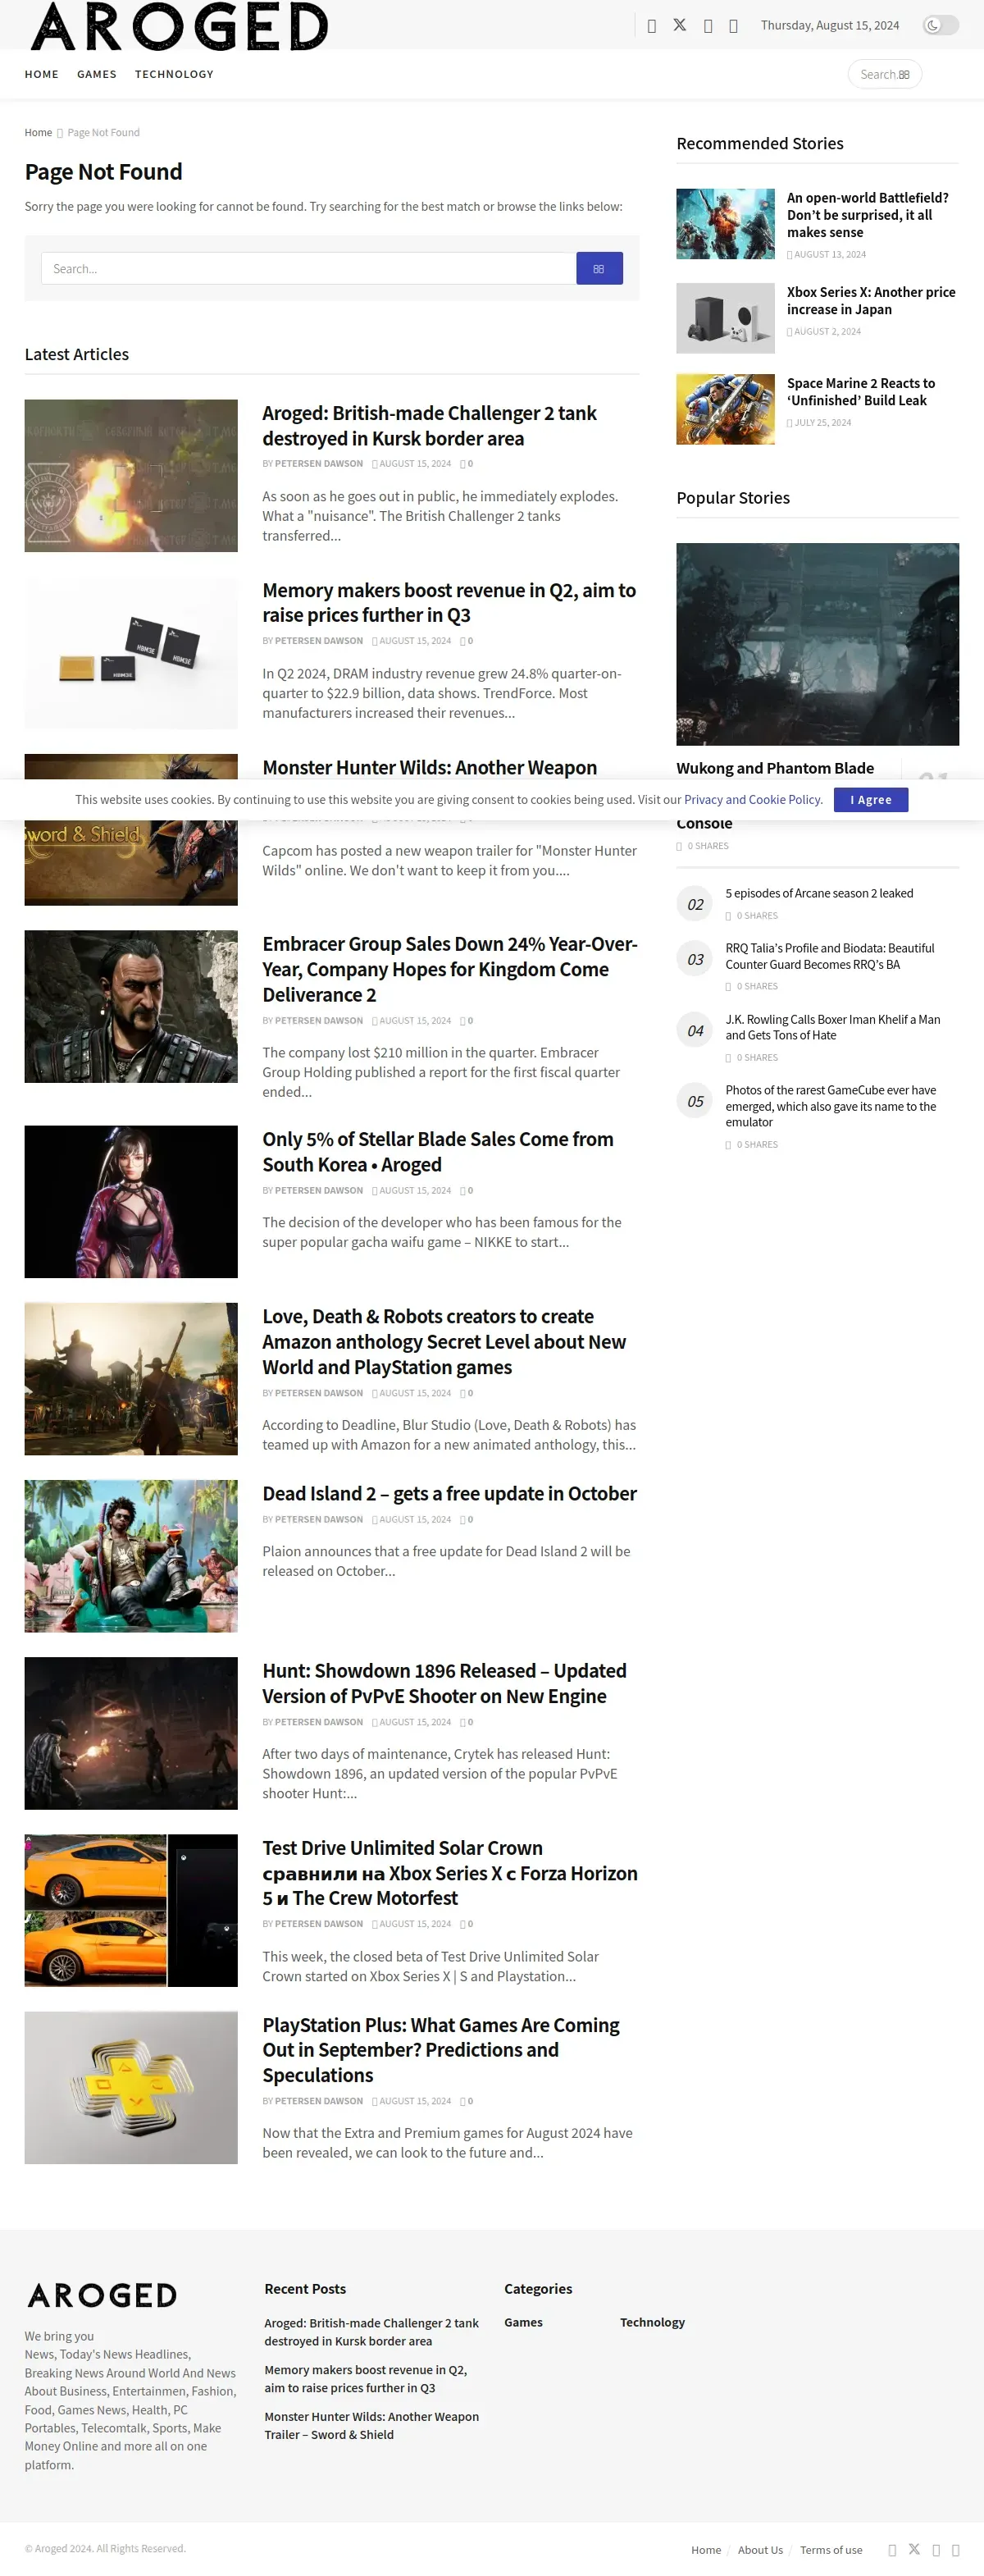984x2576 pixels.
Task: Open Hunt: Showdown 1896 Released article
Action: (x=444, y=1684)
